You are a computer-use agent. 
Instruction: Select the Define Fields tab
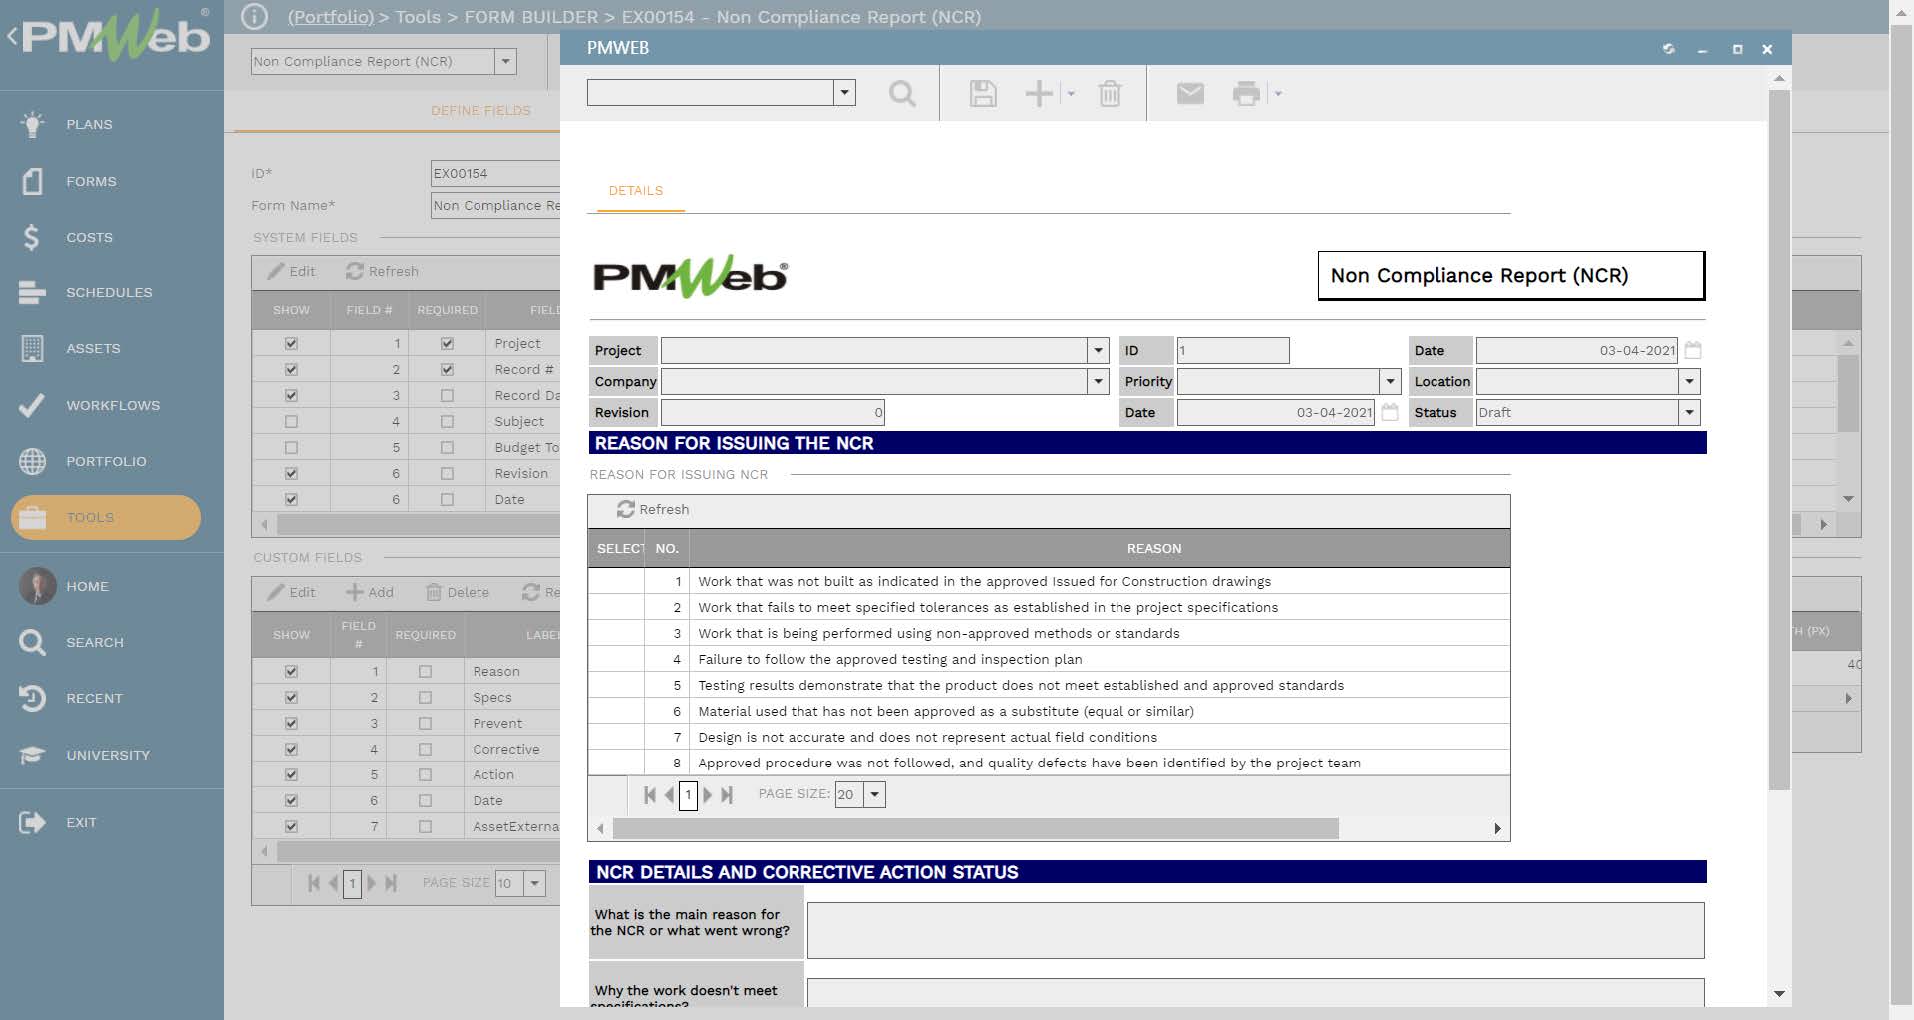tap(481, 110)
